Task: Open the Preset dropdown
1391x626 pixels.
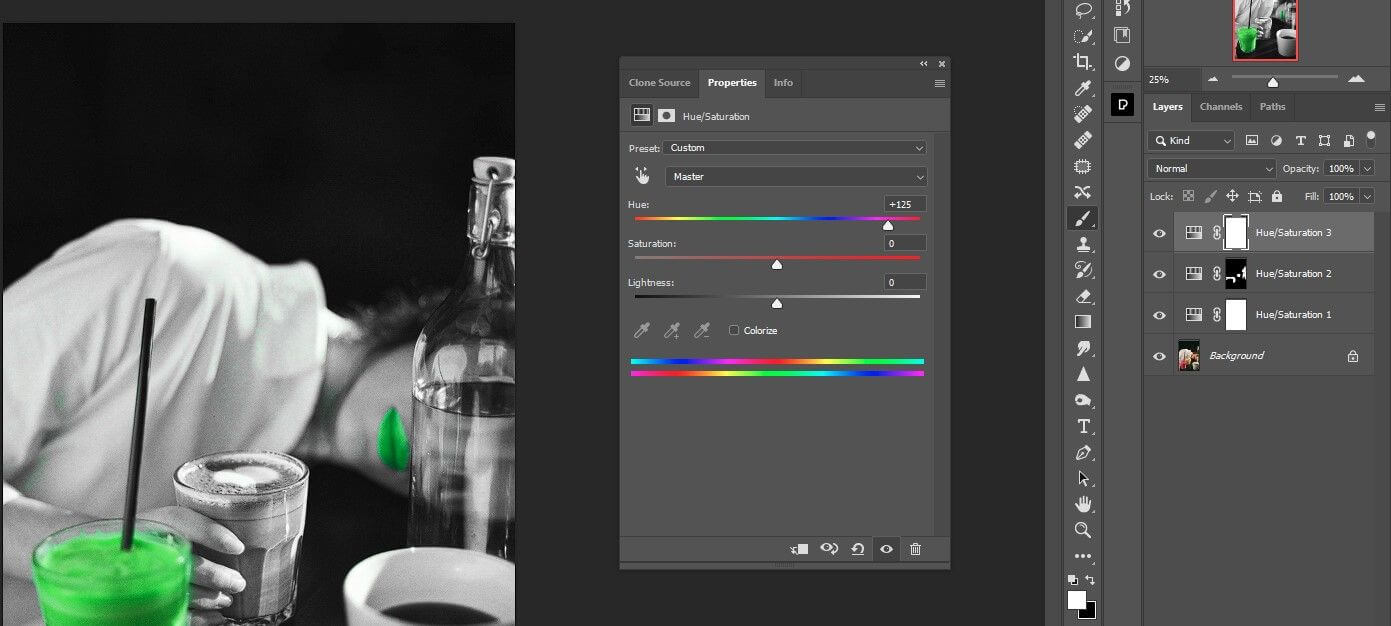Action: (x=795, y=147)
